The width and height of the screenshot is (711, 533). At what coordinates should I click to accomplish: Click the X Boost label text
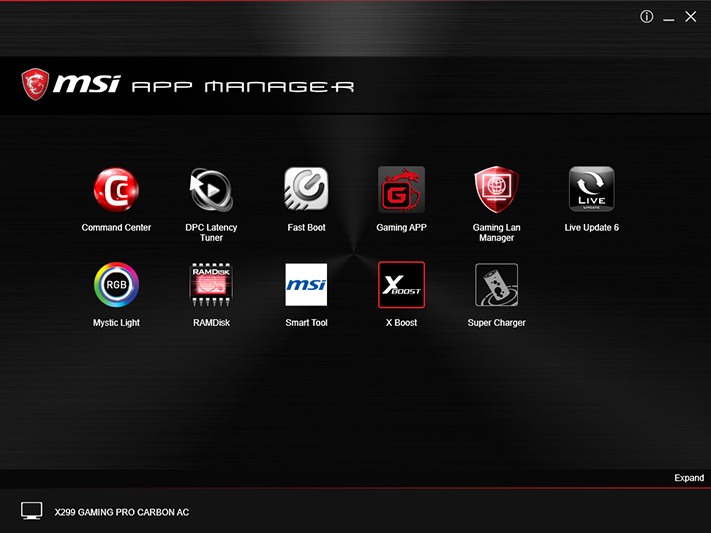tap(401, 323)
